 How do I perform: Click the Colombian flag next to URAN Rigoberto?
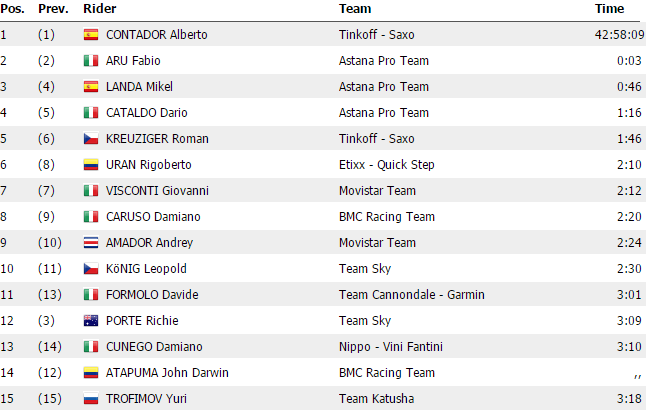click(90, 165)
